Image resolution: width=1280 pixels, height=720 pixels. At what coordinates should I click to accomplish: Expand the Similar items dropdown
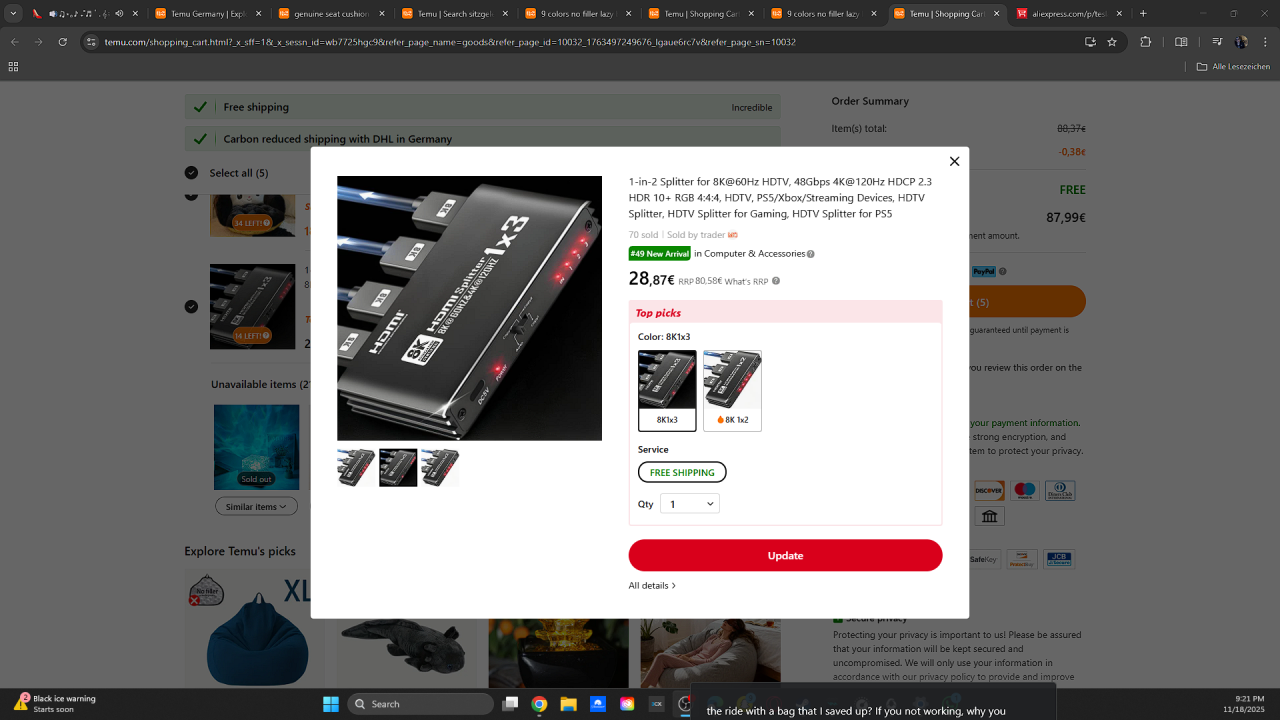(x=256, y=507)
